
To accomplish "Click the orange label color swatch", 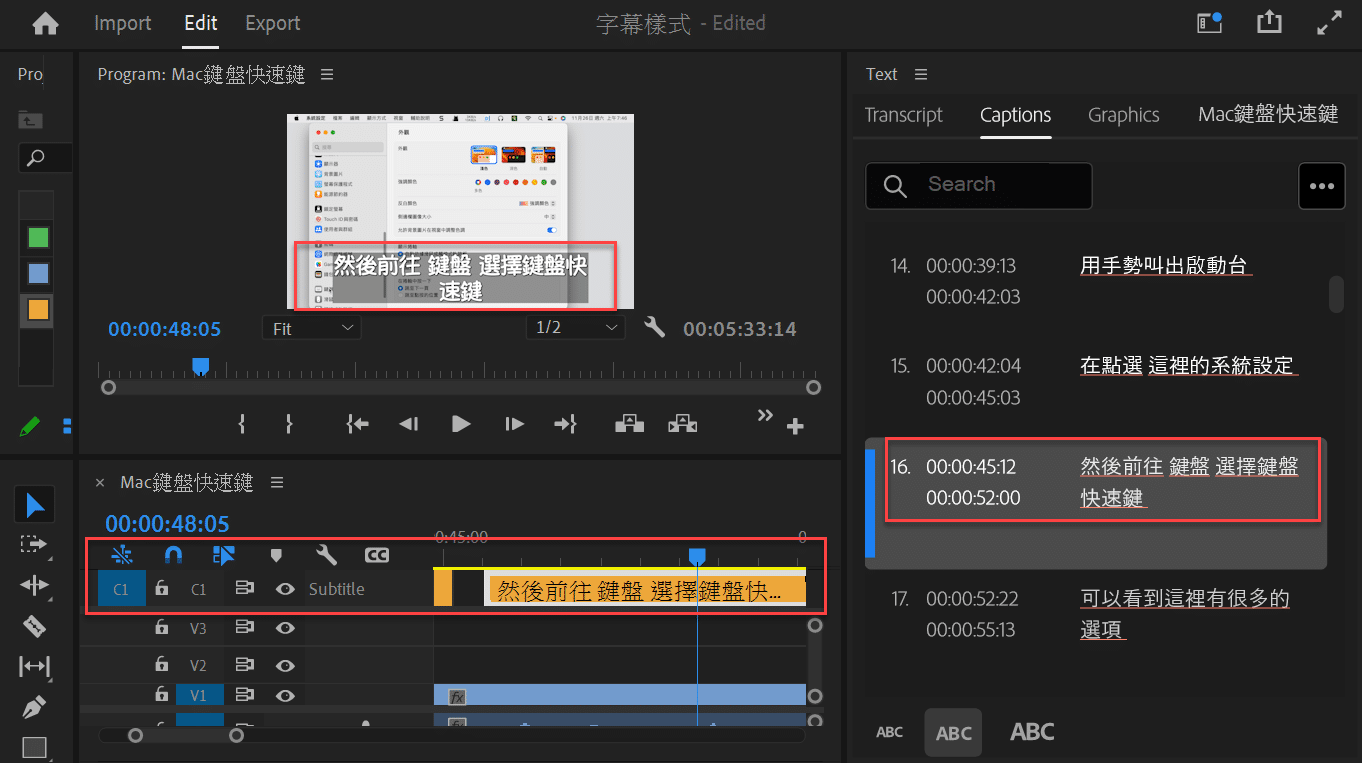I will 38,310.
